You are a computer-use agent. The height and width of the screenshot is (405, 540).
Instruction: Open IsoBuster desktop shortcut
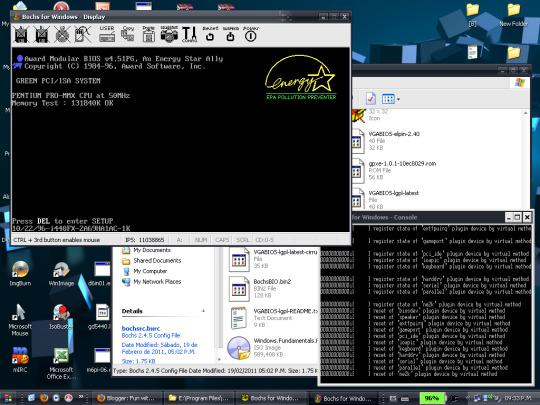tap(61, 317)
